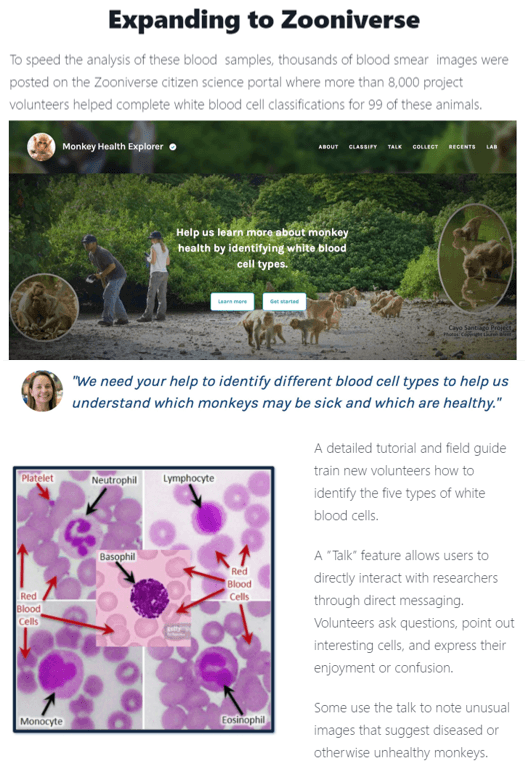The height and width of the screenshot is (771, 530).
Task: Click the Get started button
Action: [284, 301]
